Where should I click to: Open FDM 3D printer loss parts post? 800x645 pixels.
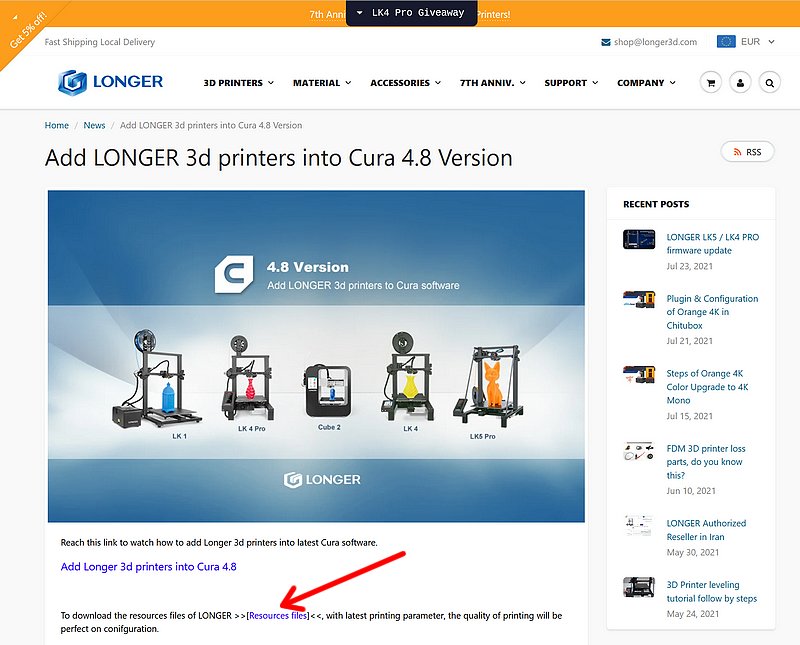tap(706, 462)
